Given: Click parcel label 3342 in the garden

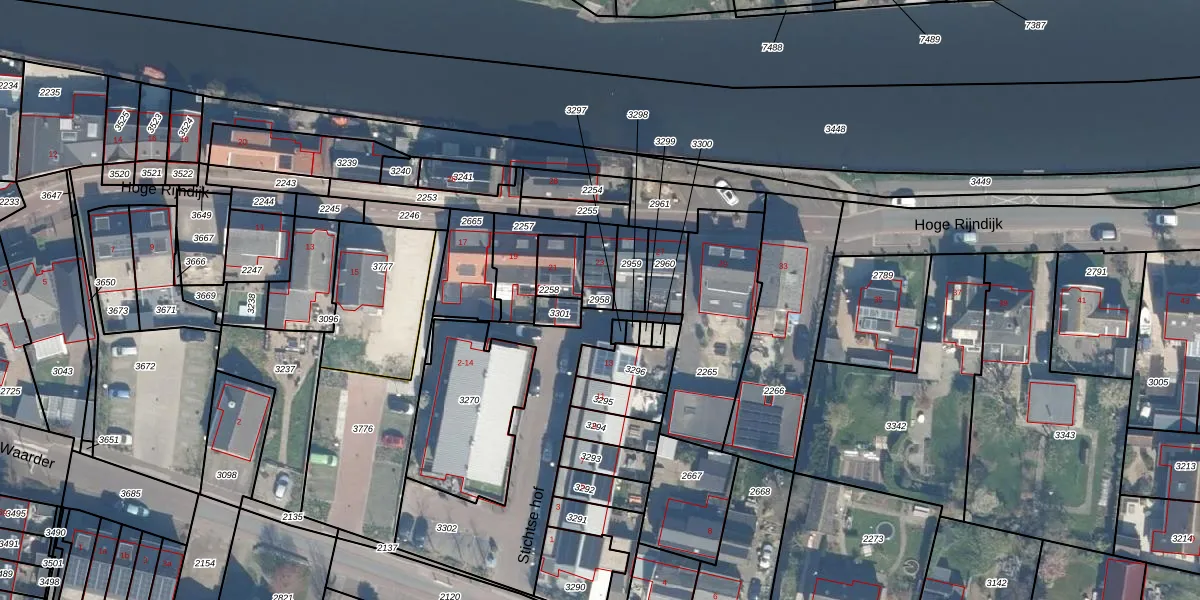Looking at the screenshot, I should [x=896, y=426].
